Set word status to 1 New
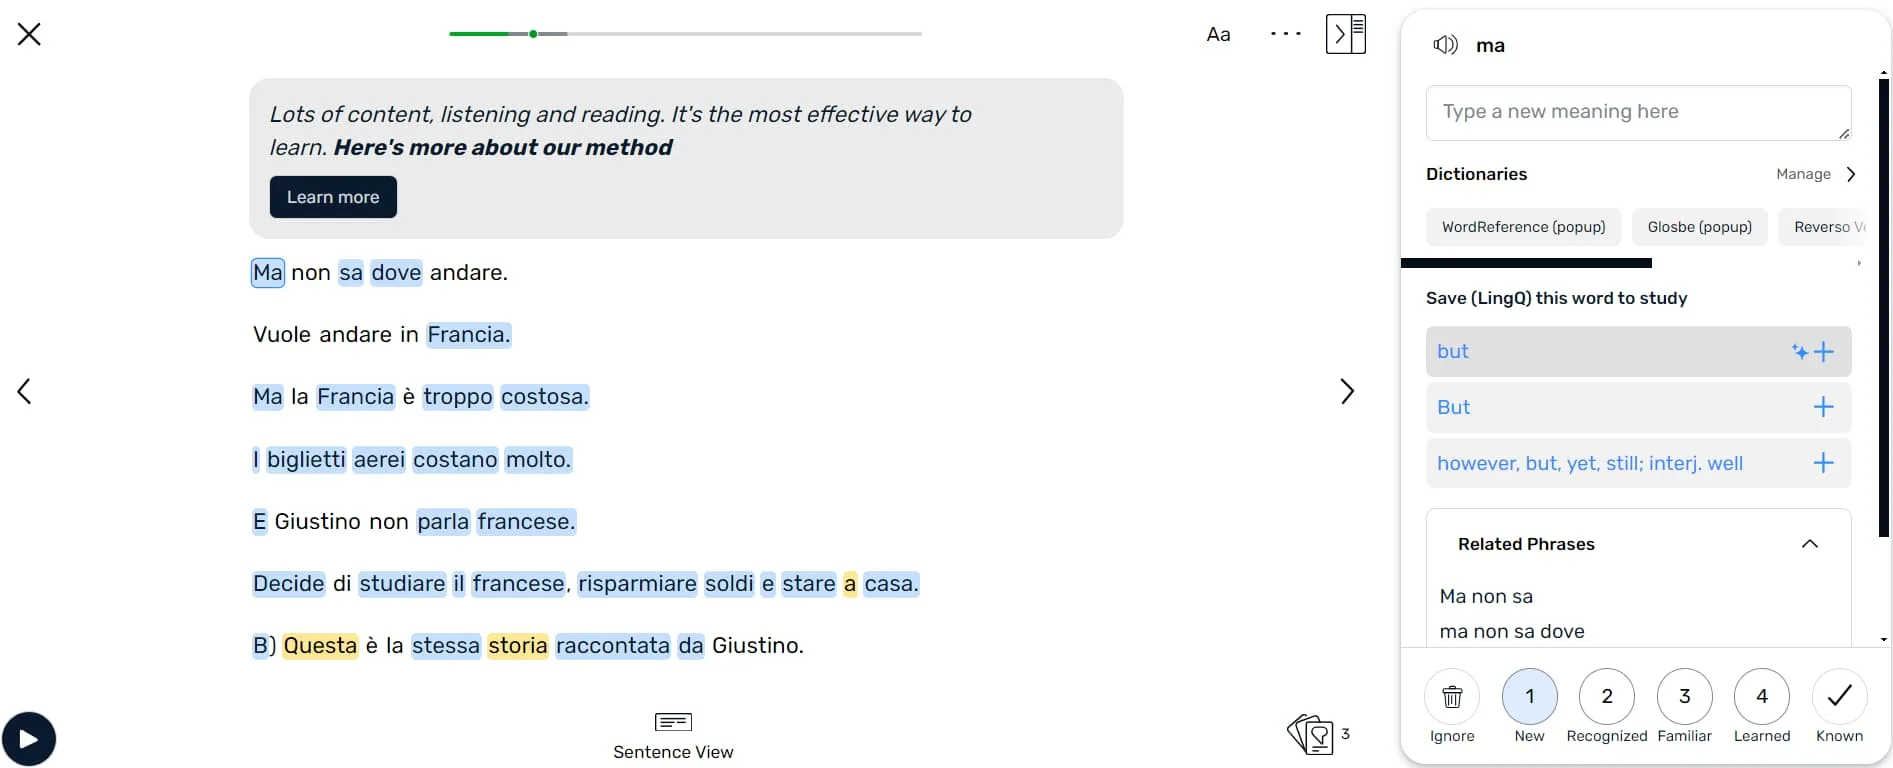Image resolution: width=1893 pixels, height=768 pixels. click(x=1529, y=697)
